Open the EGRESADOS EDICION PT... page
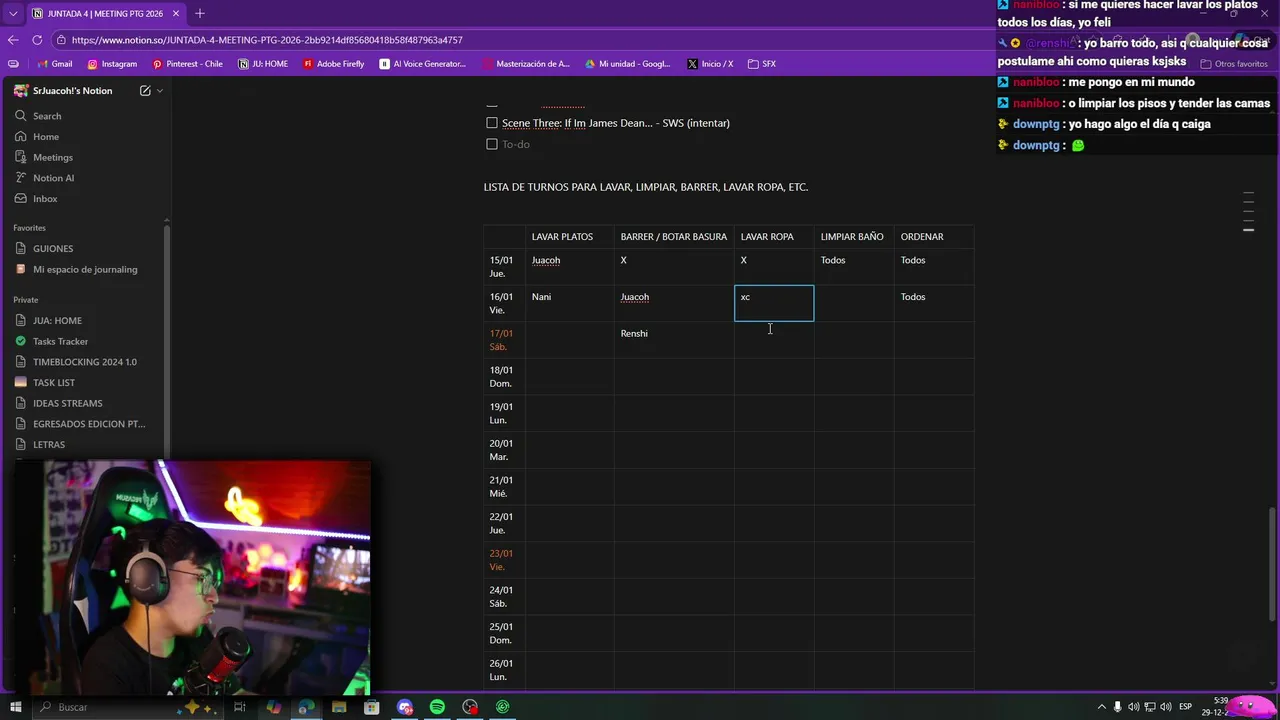 click(x=88, y=424)
